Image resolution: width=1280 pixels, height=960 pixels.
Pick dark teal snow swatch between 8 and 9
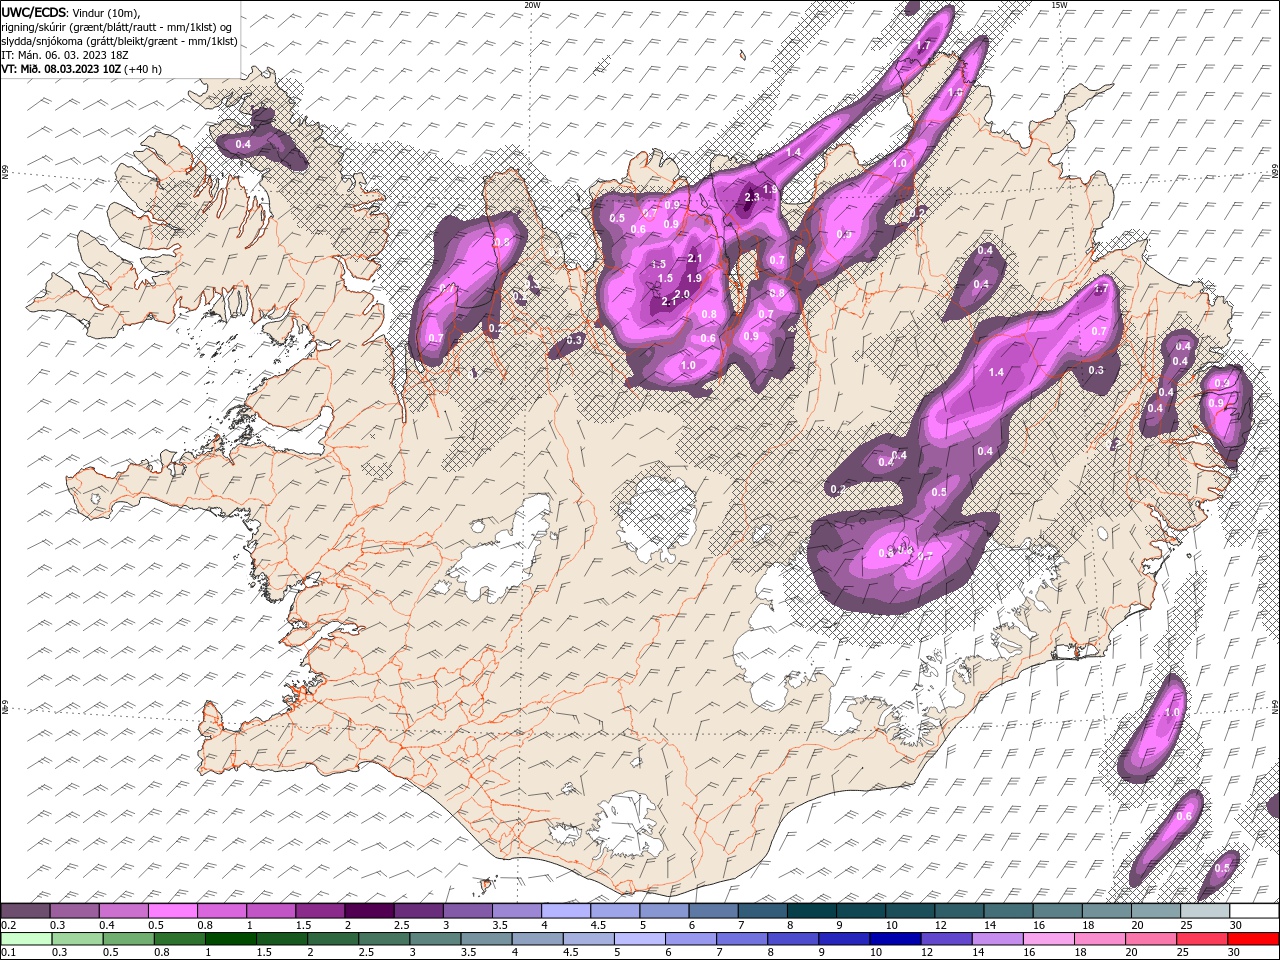[x=811, y=911]
